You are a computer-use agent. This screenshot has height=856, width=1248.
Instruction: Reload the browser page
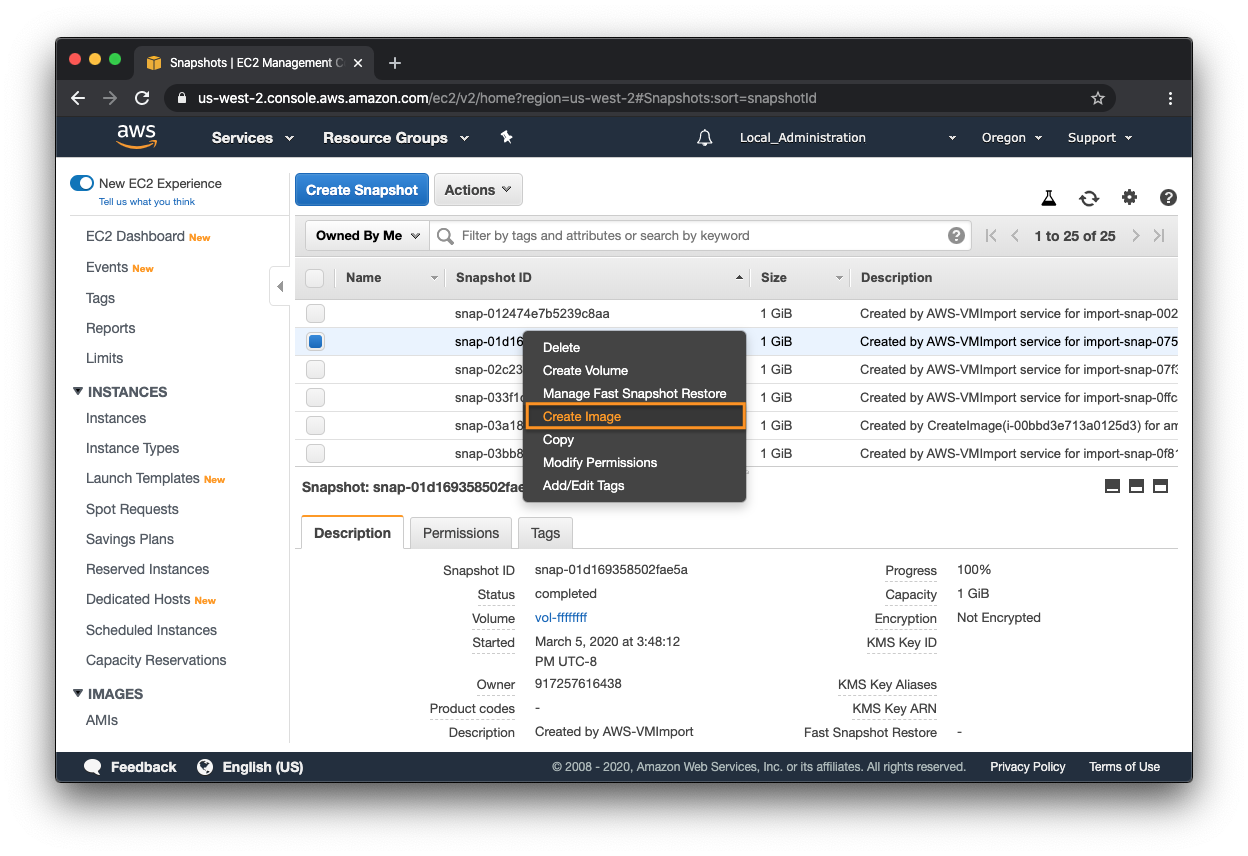tap(142, 98)
